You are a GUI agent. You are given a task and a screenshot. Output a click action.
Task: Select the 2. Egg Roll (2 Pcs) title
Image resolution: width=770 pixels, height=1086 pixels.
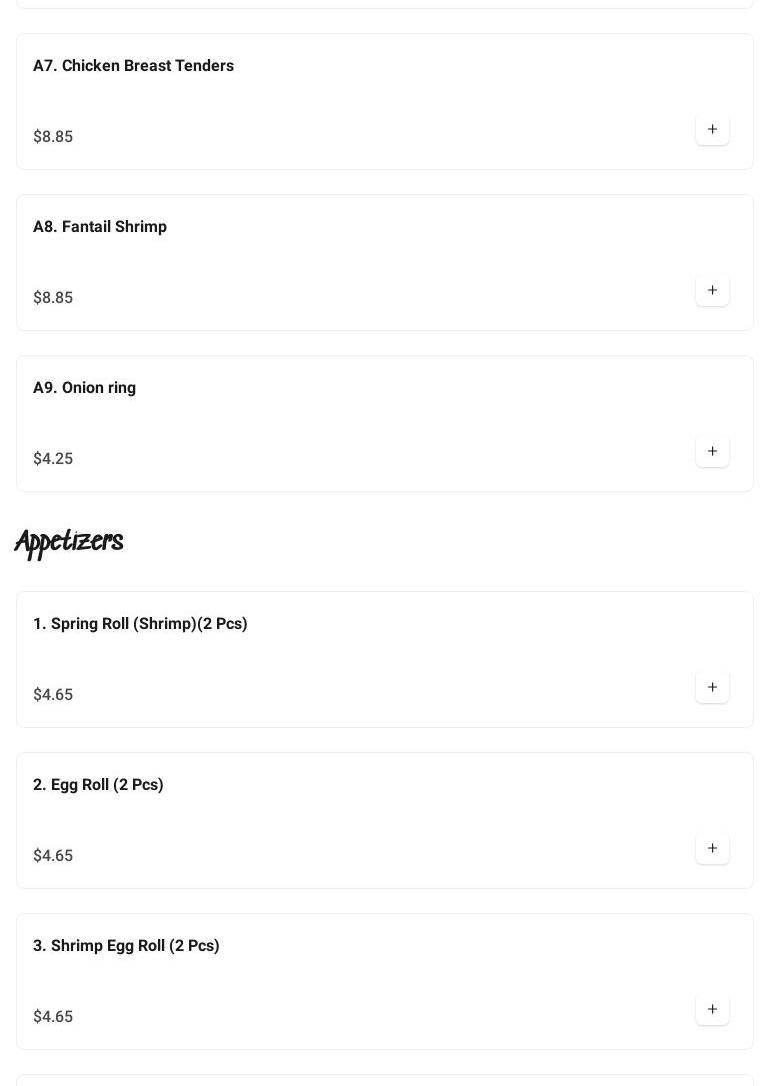98,785
